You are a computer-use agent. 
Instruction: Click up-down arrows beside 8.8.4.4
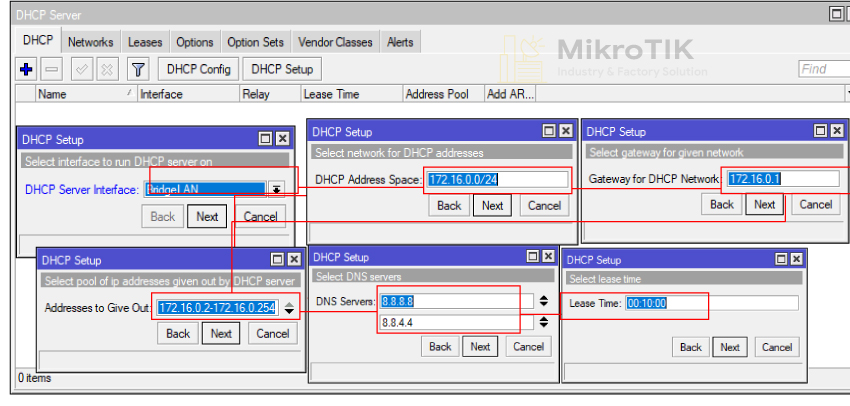[x=544, y=323]
